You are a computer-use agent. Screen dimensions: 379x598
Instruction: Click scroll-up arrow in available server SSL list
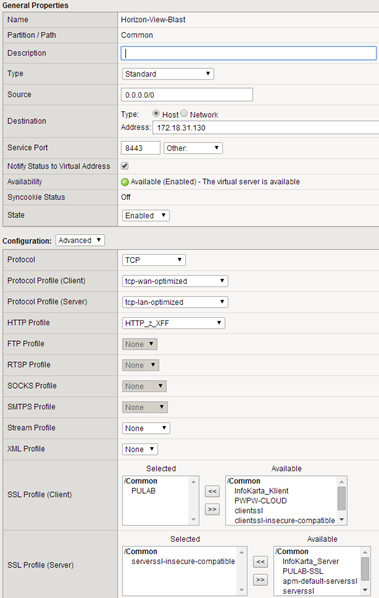365,552
